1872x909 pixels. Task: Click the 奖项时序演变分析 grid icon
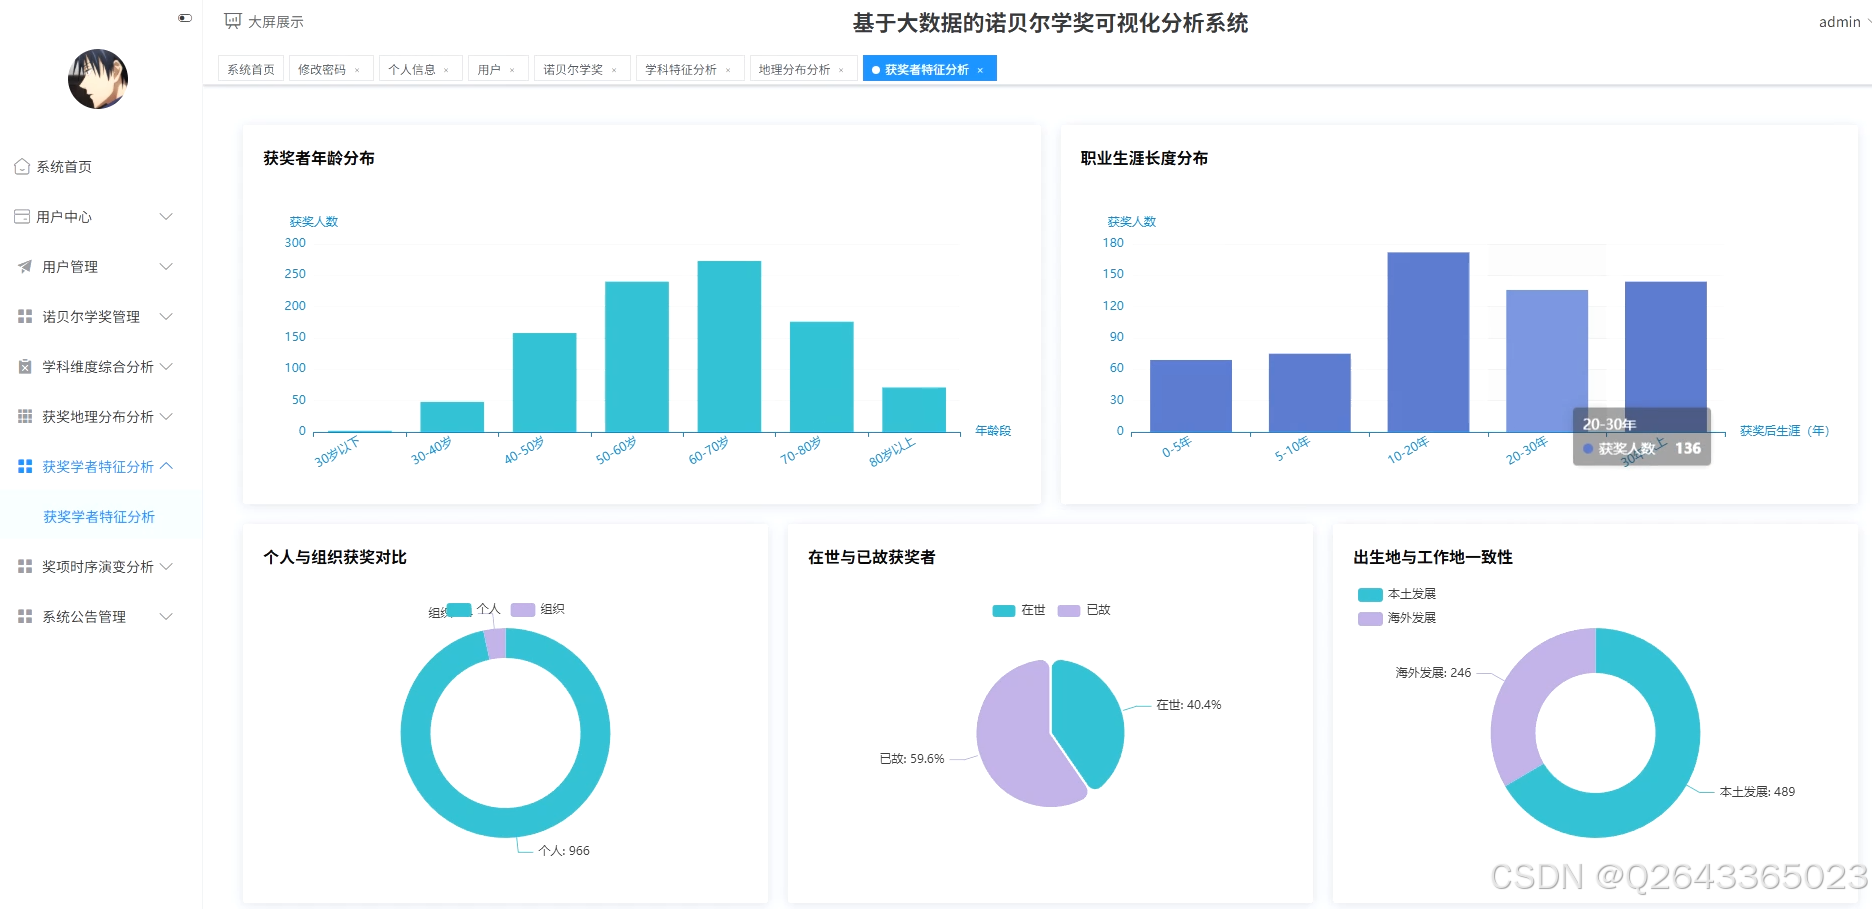[25, 566]
